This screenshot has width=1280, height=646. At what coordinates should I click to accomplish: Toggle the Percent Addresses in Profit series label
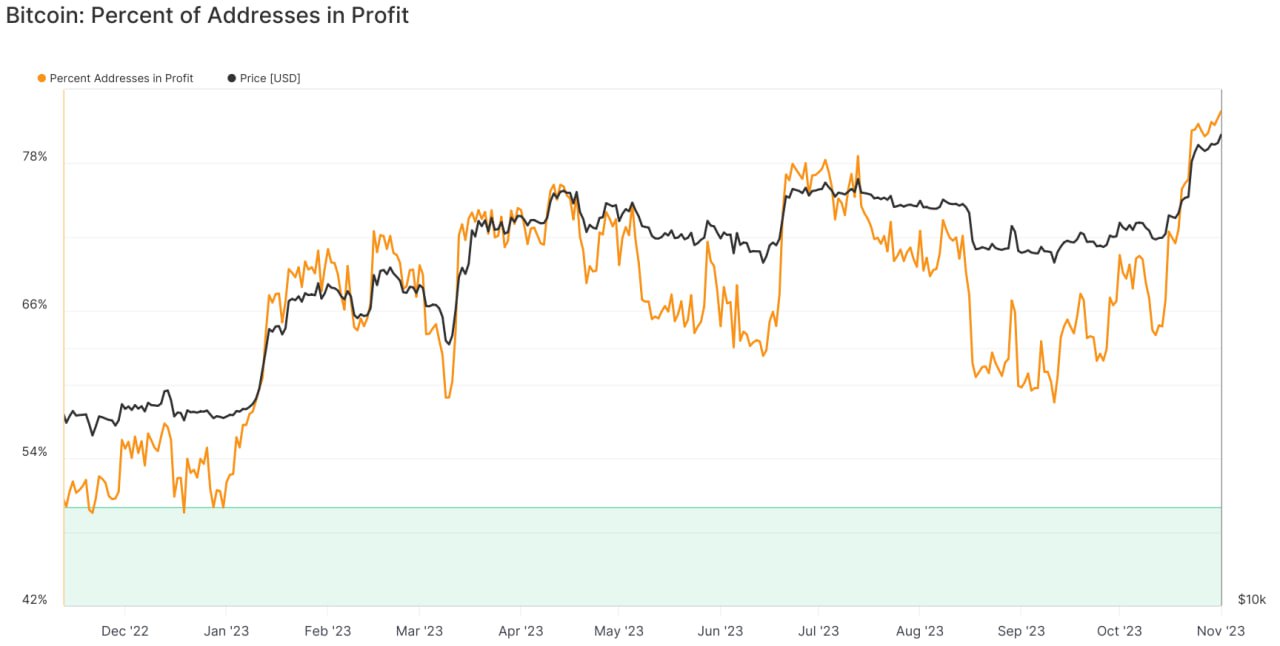pos(121,78)
